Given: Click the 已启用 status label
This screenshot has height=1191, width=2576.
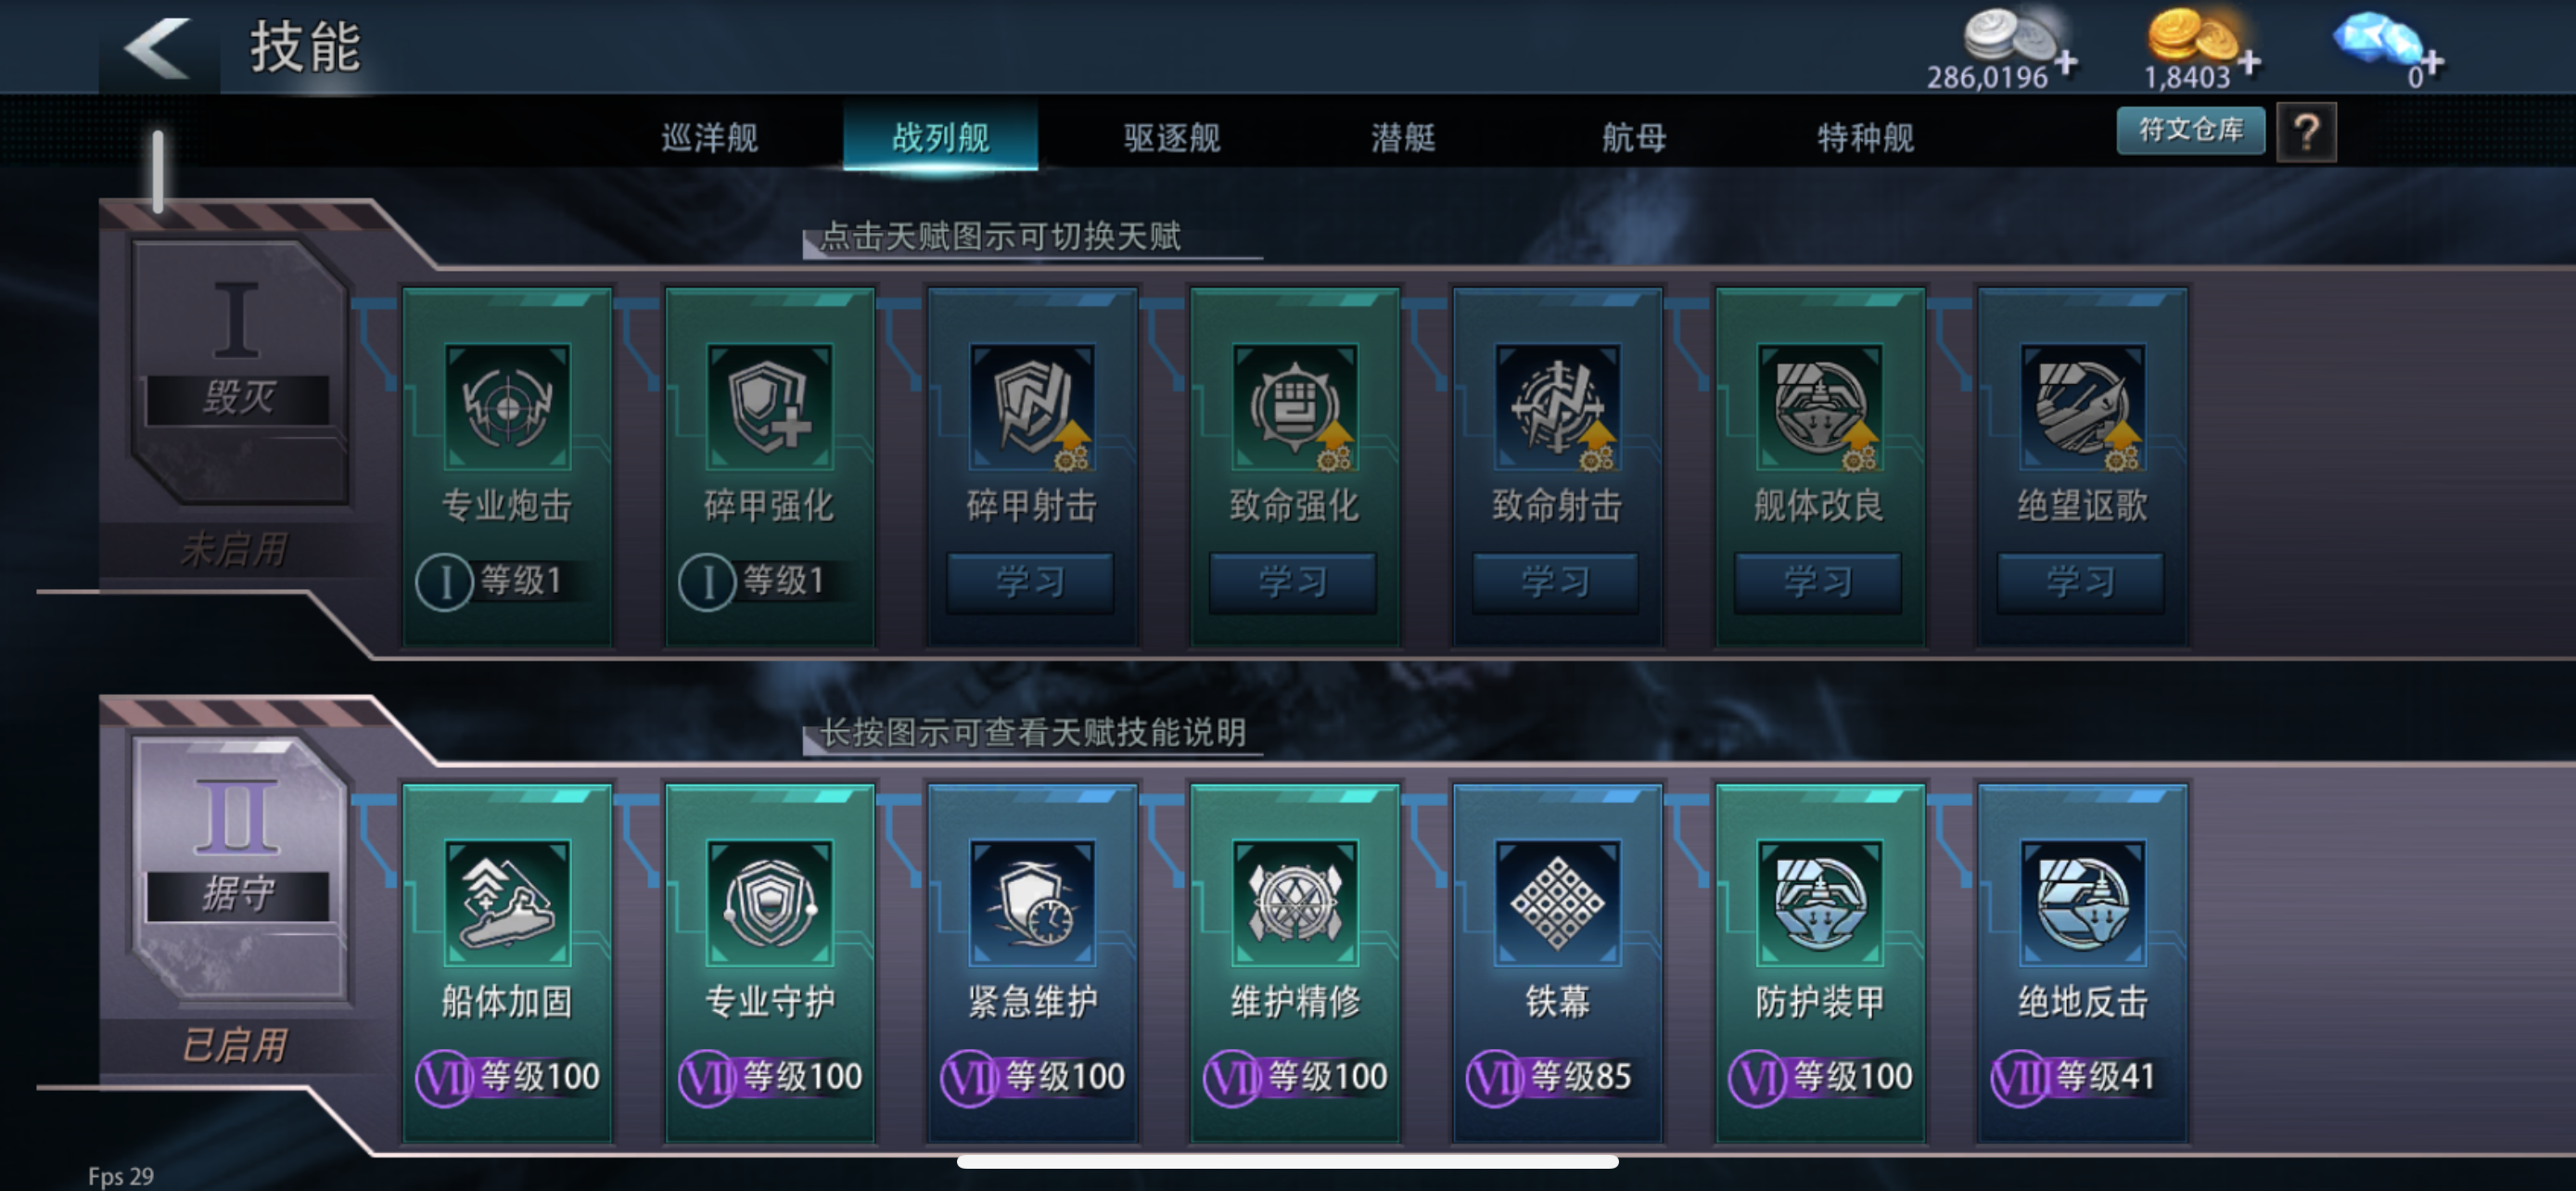Looking at the screenshot, I should tap(234, 1045).
